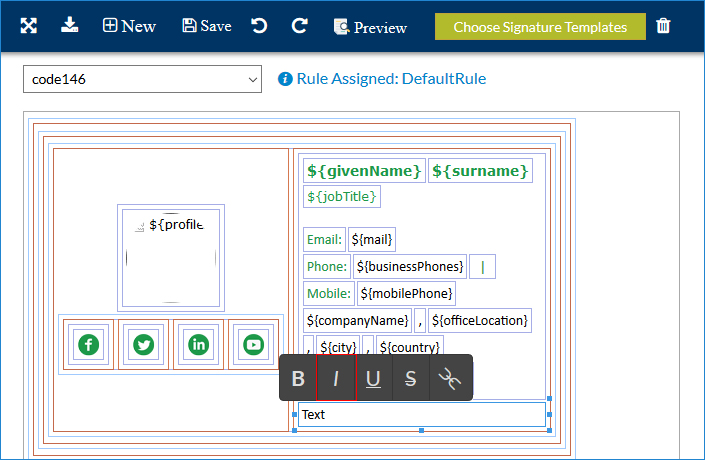Screen dimensions: 705x460
Task: Select the Twitter social icon
Action: (144, 345)
